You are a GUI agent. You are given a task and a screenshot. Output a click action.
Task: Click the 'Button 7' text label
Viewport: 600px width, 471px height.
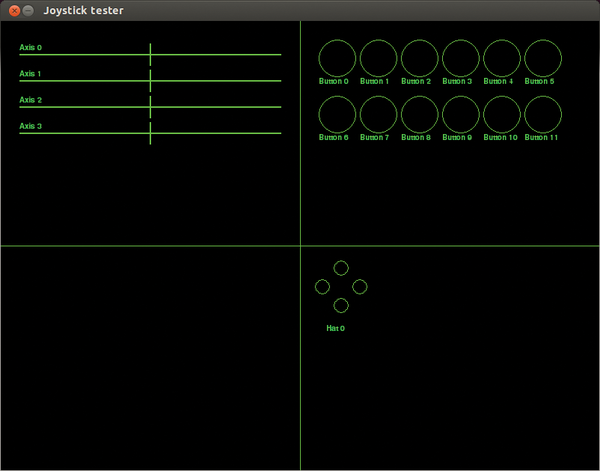pos(375,137)
